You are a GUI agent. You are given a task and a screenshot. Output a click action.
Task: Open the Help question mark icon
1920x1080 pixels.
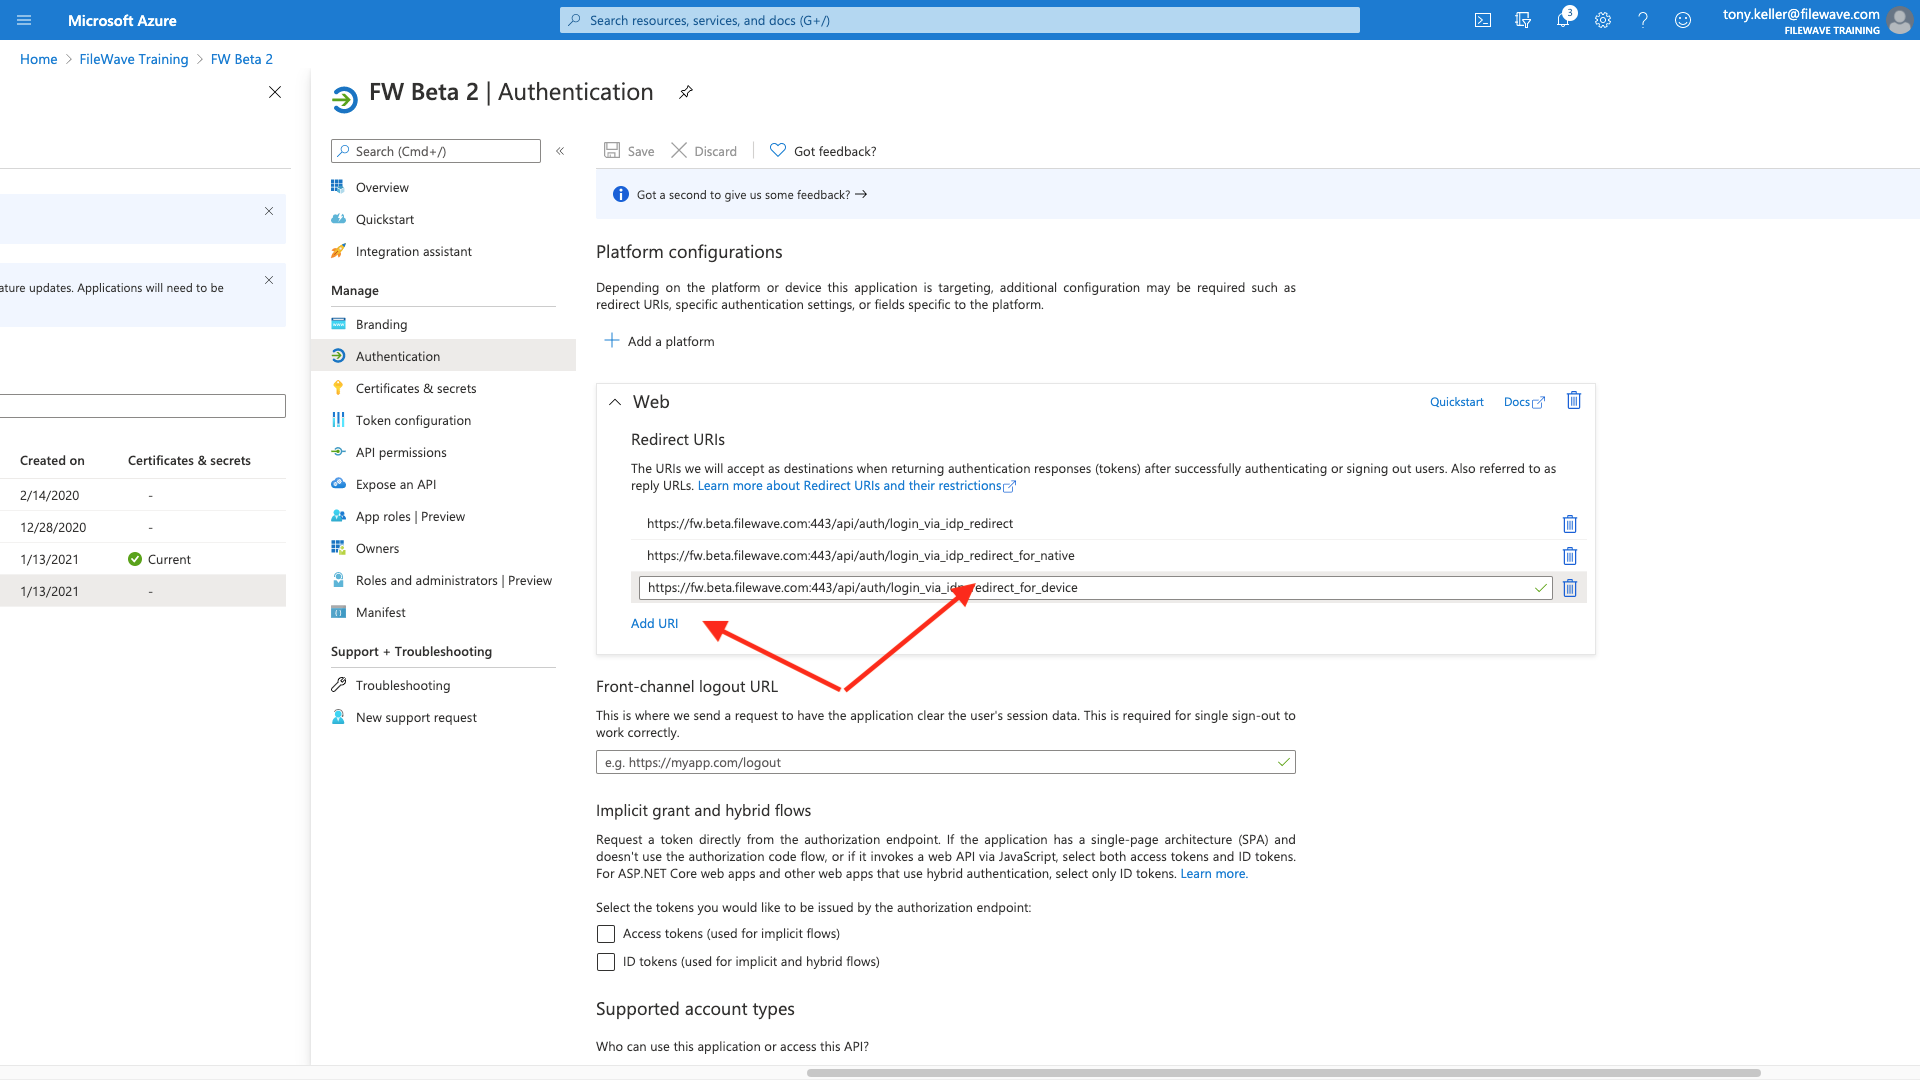[1643, 20]
